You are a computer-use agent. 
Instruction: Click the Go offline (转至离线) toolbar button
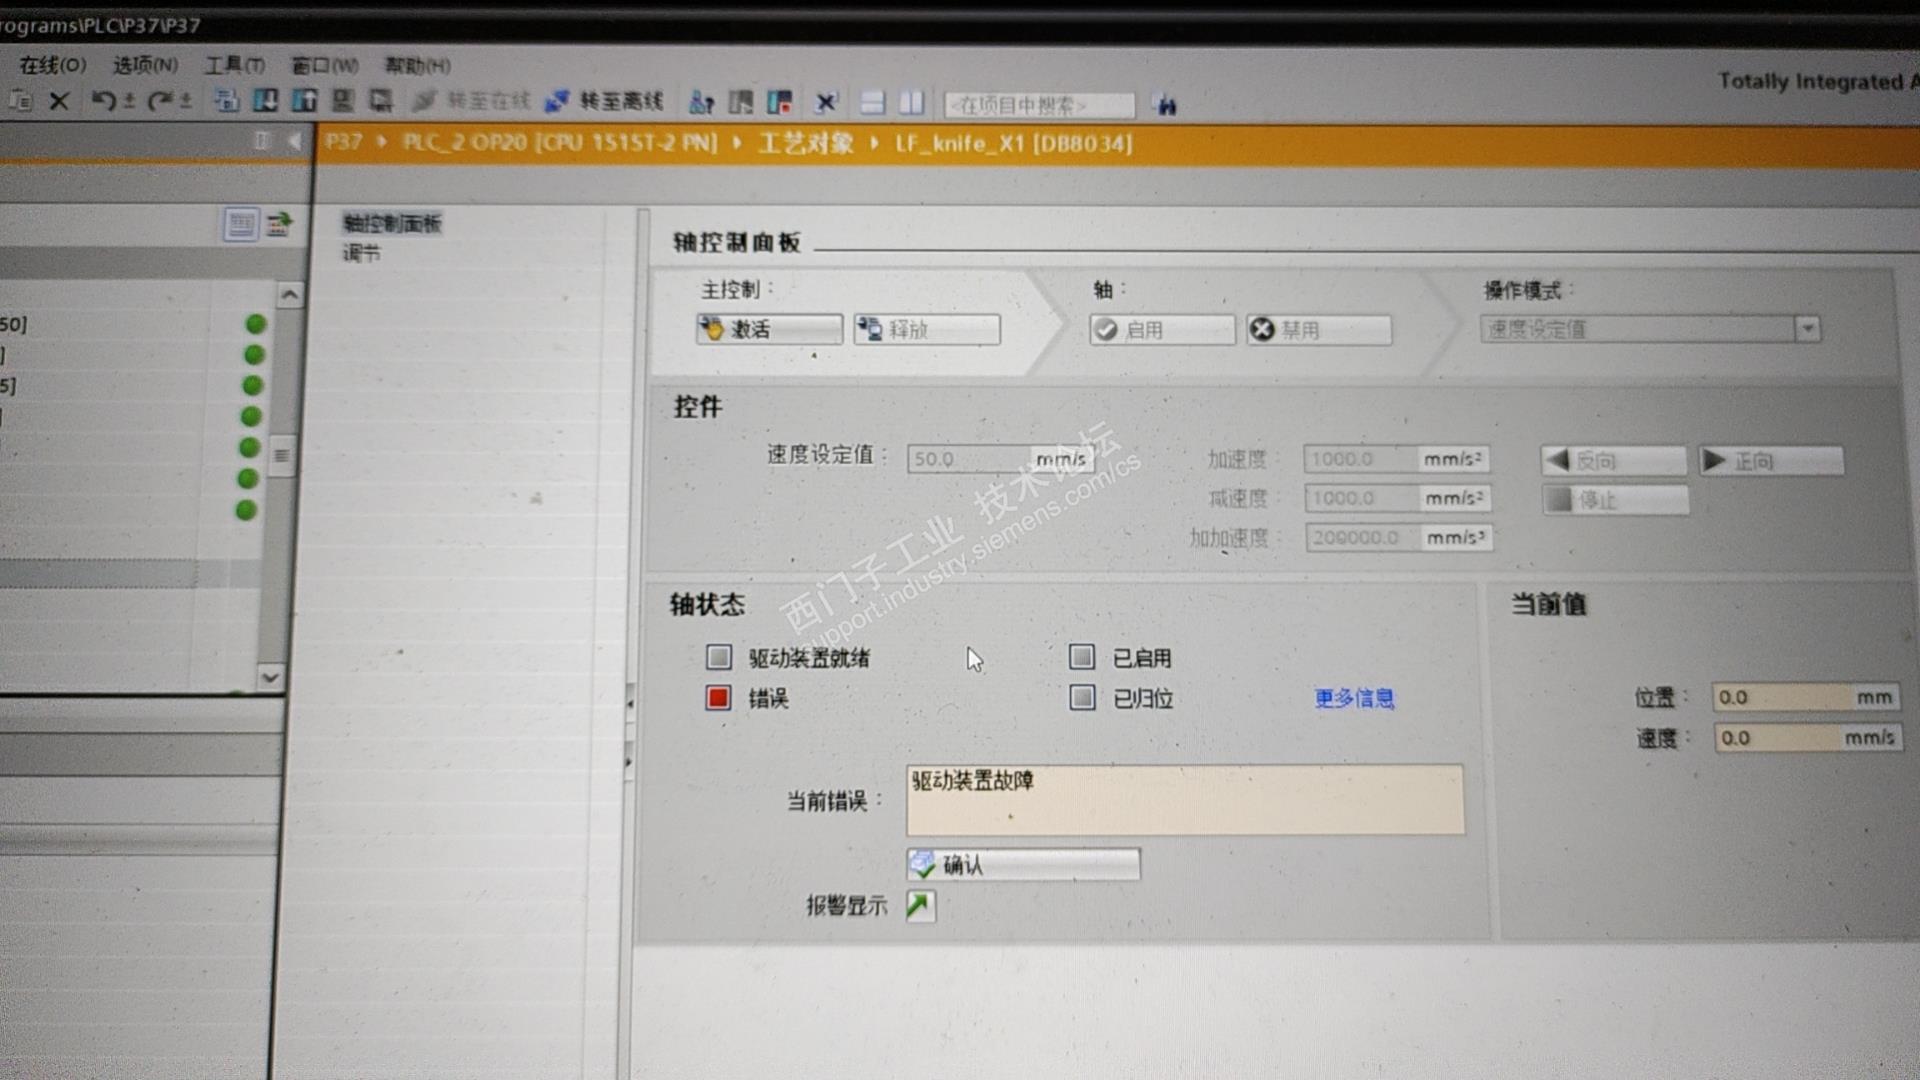click(x=606, y=101)
